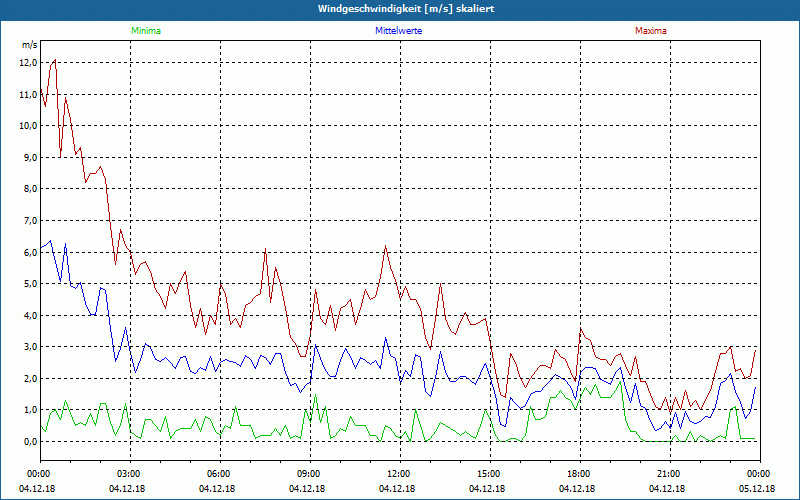Click the 1,0 y-axis value
This screenshot has width=800, height=500.
coord(31,410)
